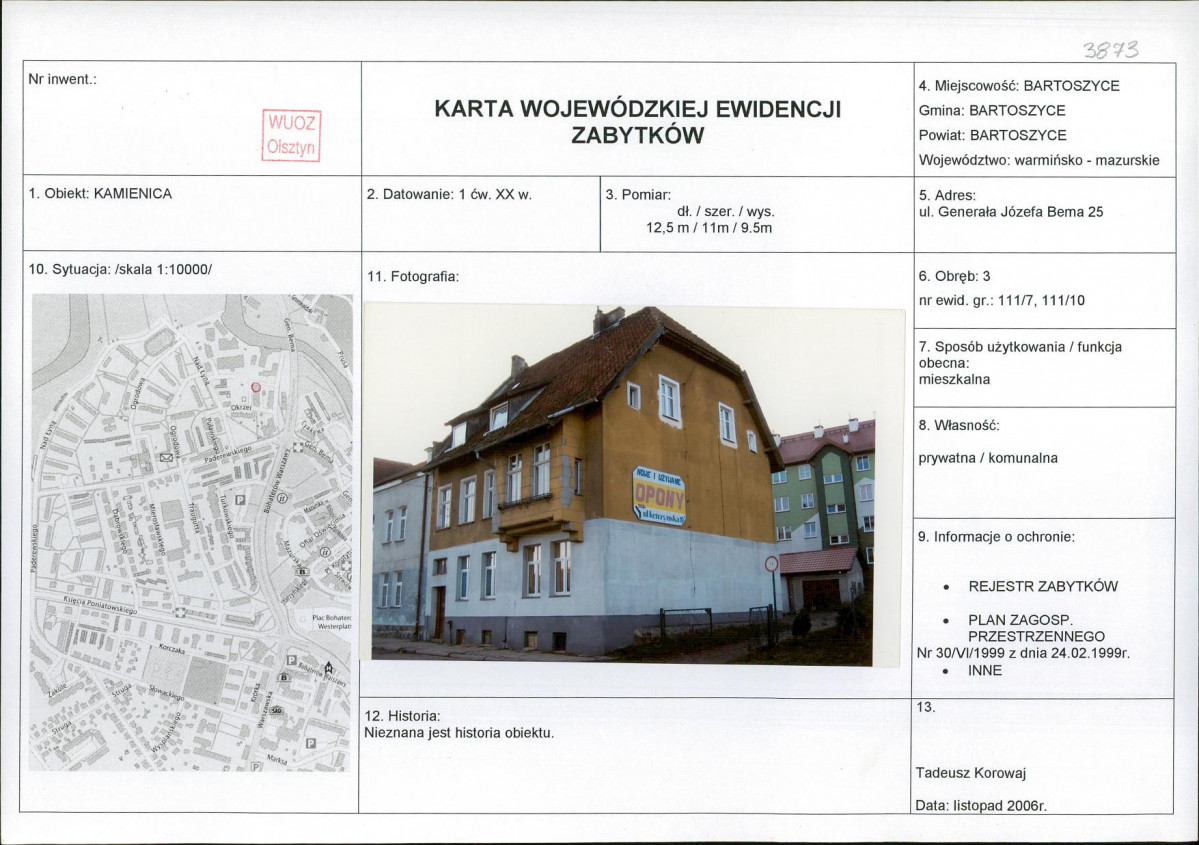Select the dimensions 12,5 m / 11m / 9.5m

(709, 228)
